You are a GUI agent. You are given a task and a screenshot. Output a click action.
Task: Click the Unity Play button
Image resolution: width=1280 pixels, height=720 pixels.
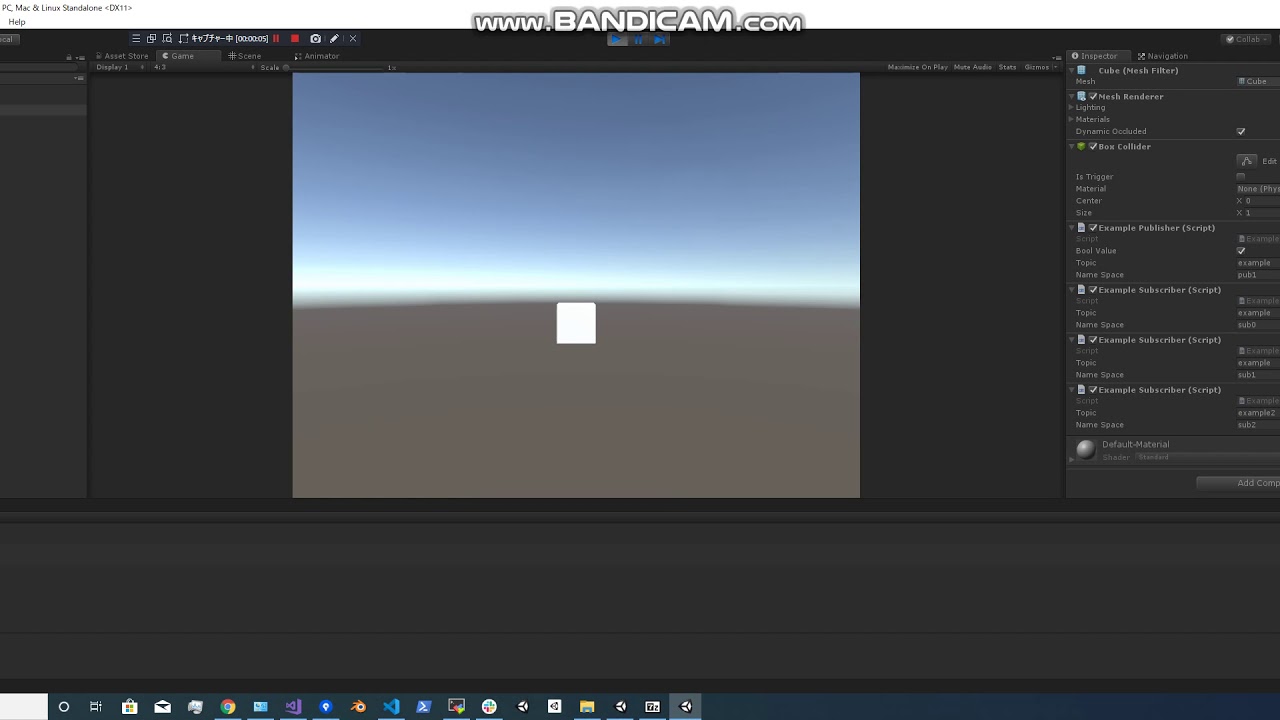[617, 39]
